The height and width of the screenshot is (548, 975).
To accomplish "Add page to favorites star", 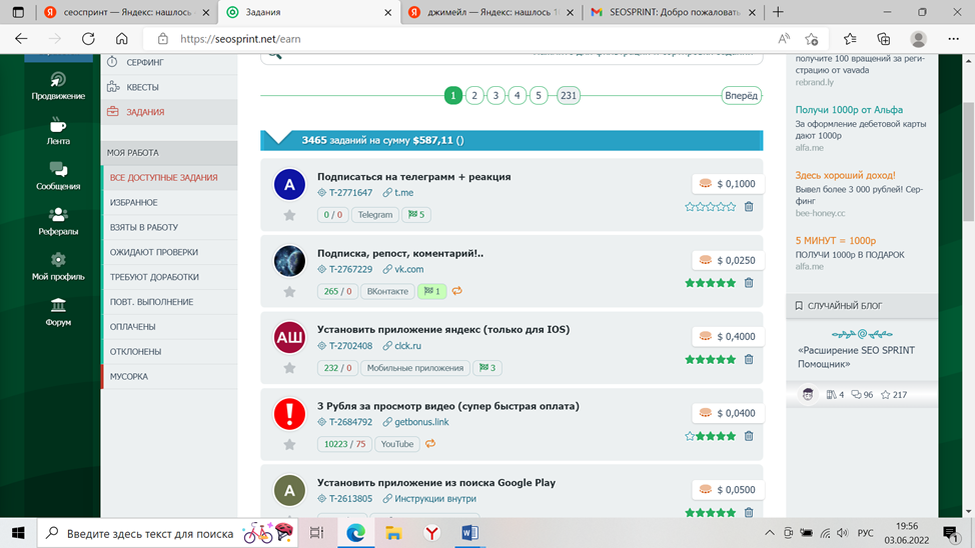I will coord(811,39).
